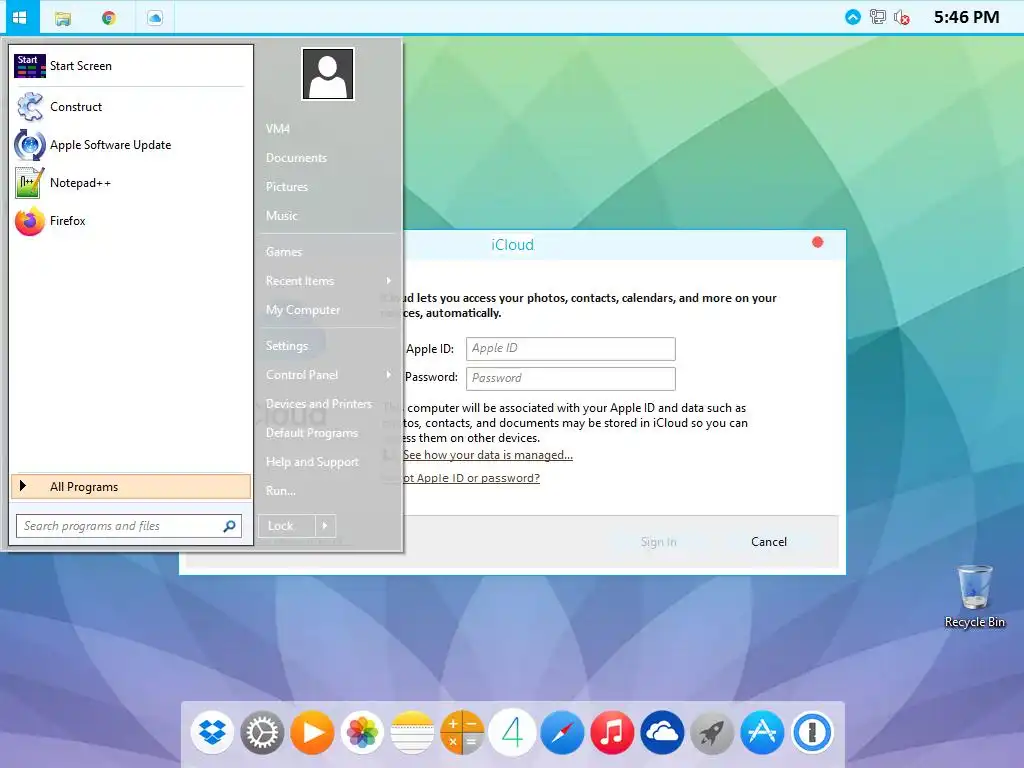Screen dimensions: 1024x768
Task: Click Cancel in the iCloud dialog
Action: [x=769, y=541]
